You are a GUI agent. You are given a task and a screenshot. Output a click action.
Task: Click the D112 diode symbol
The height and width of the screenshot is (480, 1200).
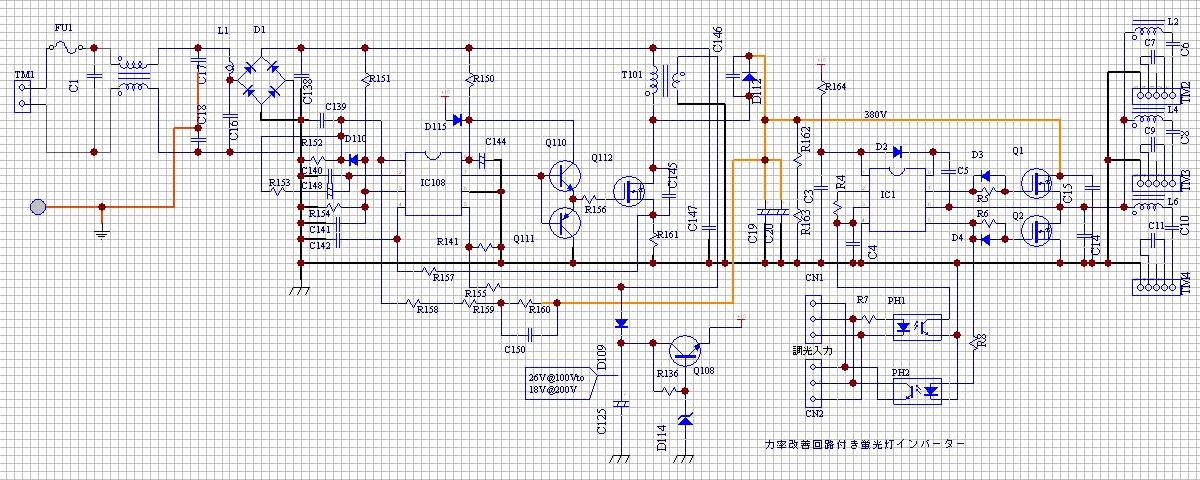[x=748, y=77]
